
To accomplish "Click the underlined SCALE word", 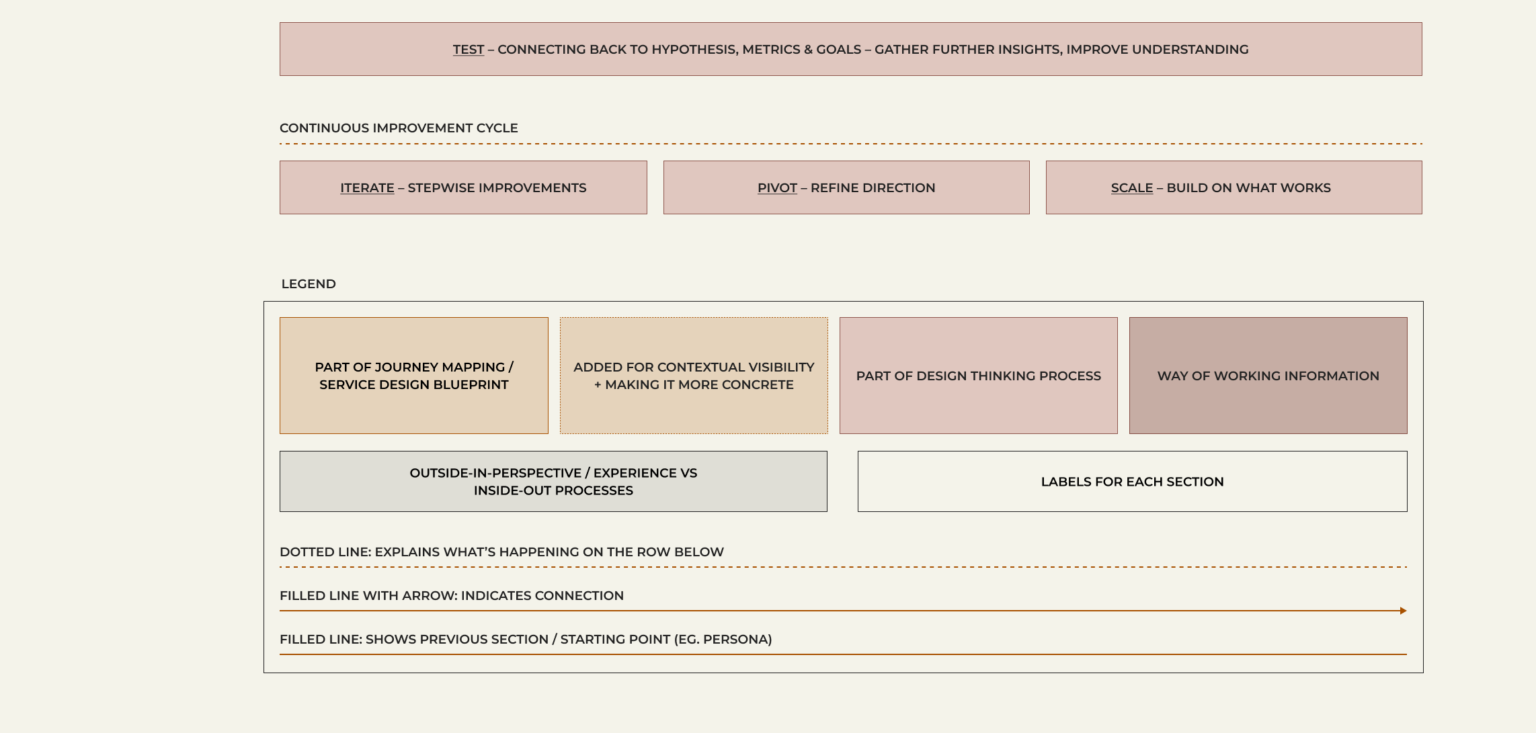I will pyautogui.click(x=1131, y=188).
